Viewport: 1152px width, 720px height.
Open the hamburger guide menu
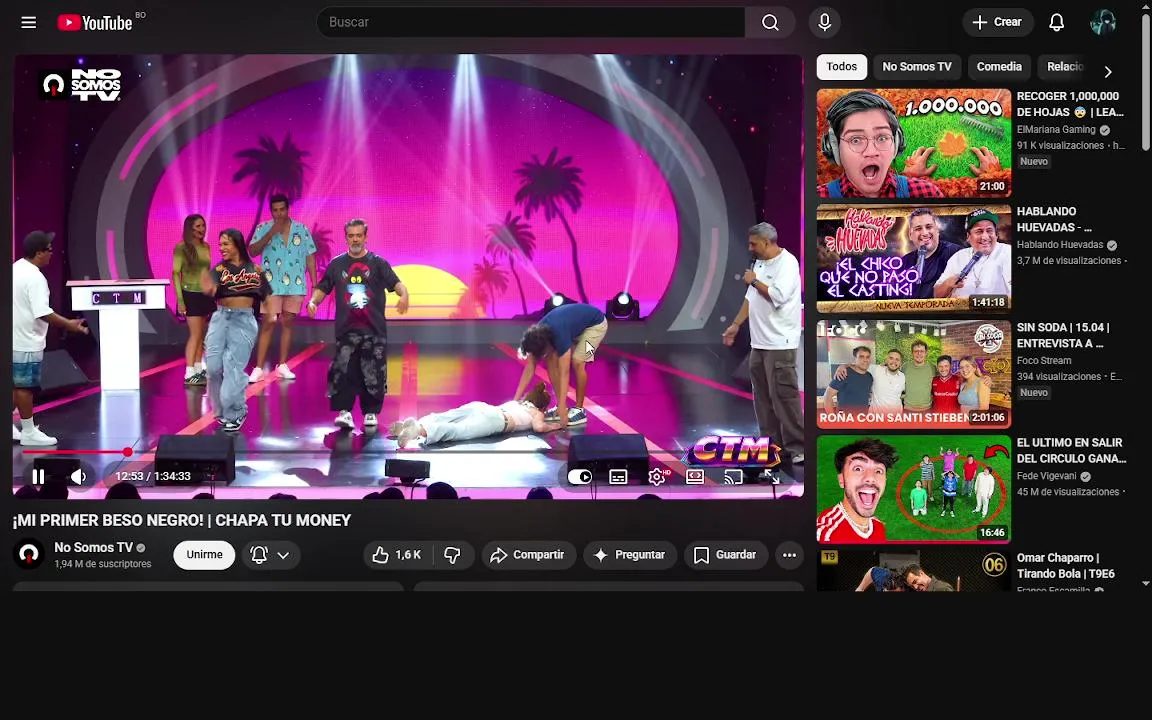coord(29,22)
